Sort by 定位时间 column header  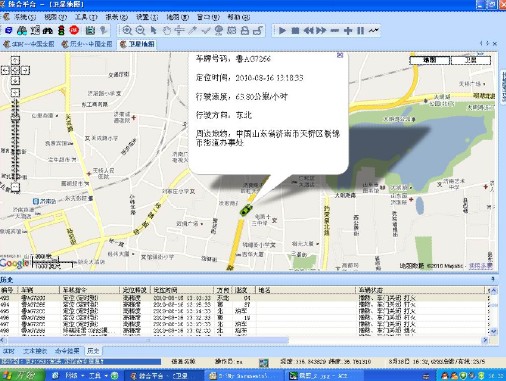click(x=182, y=290)
